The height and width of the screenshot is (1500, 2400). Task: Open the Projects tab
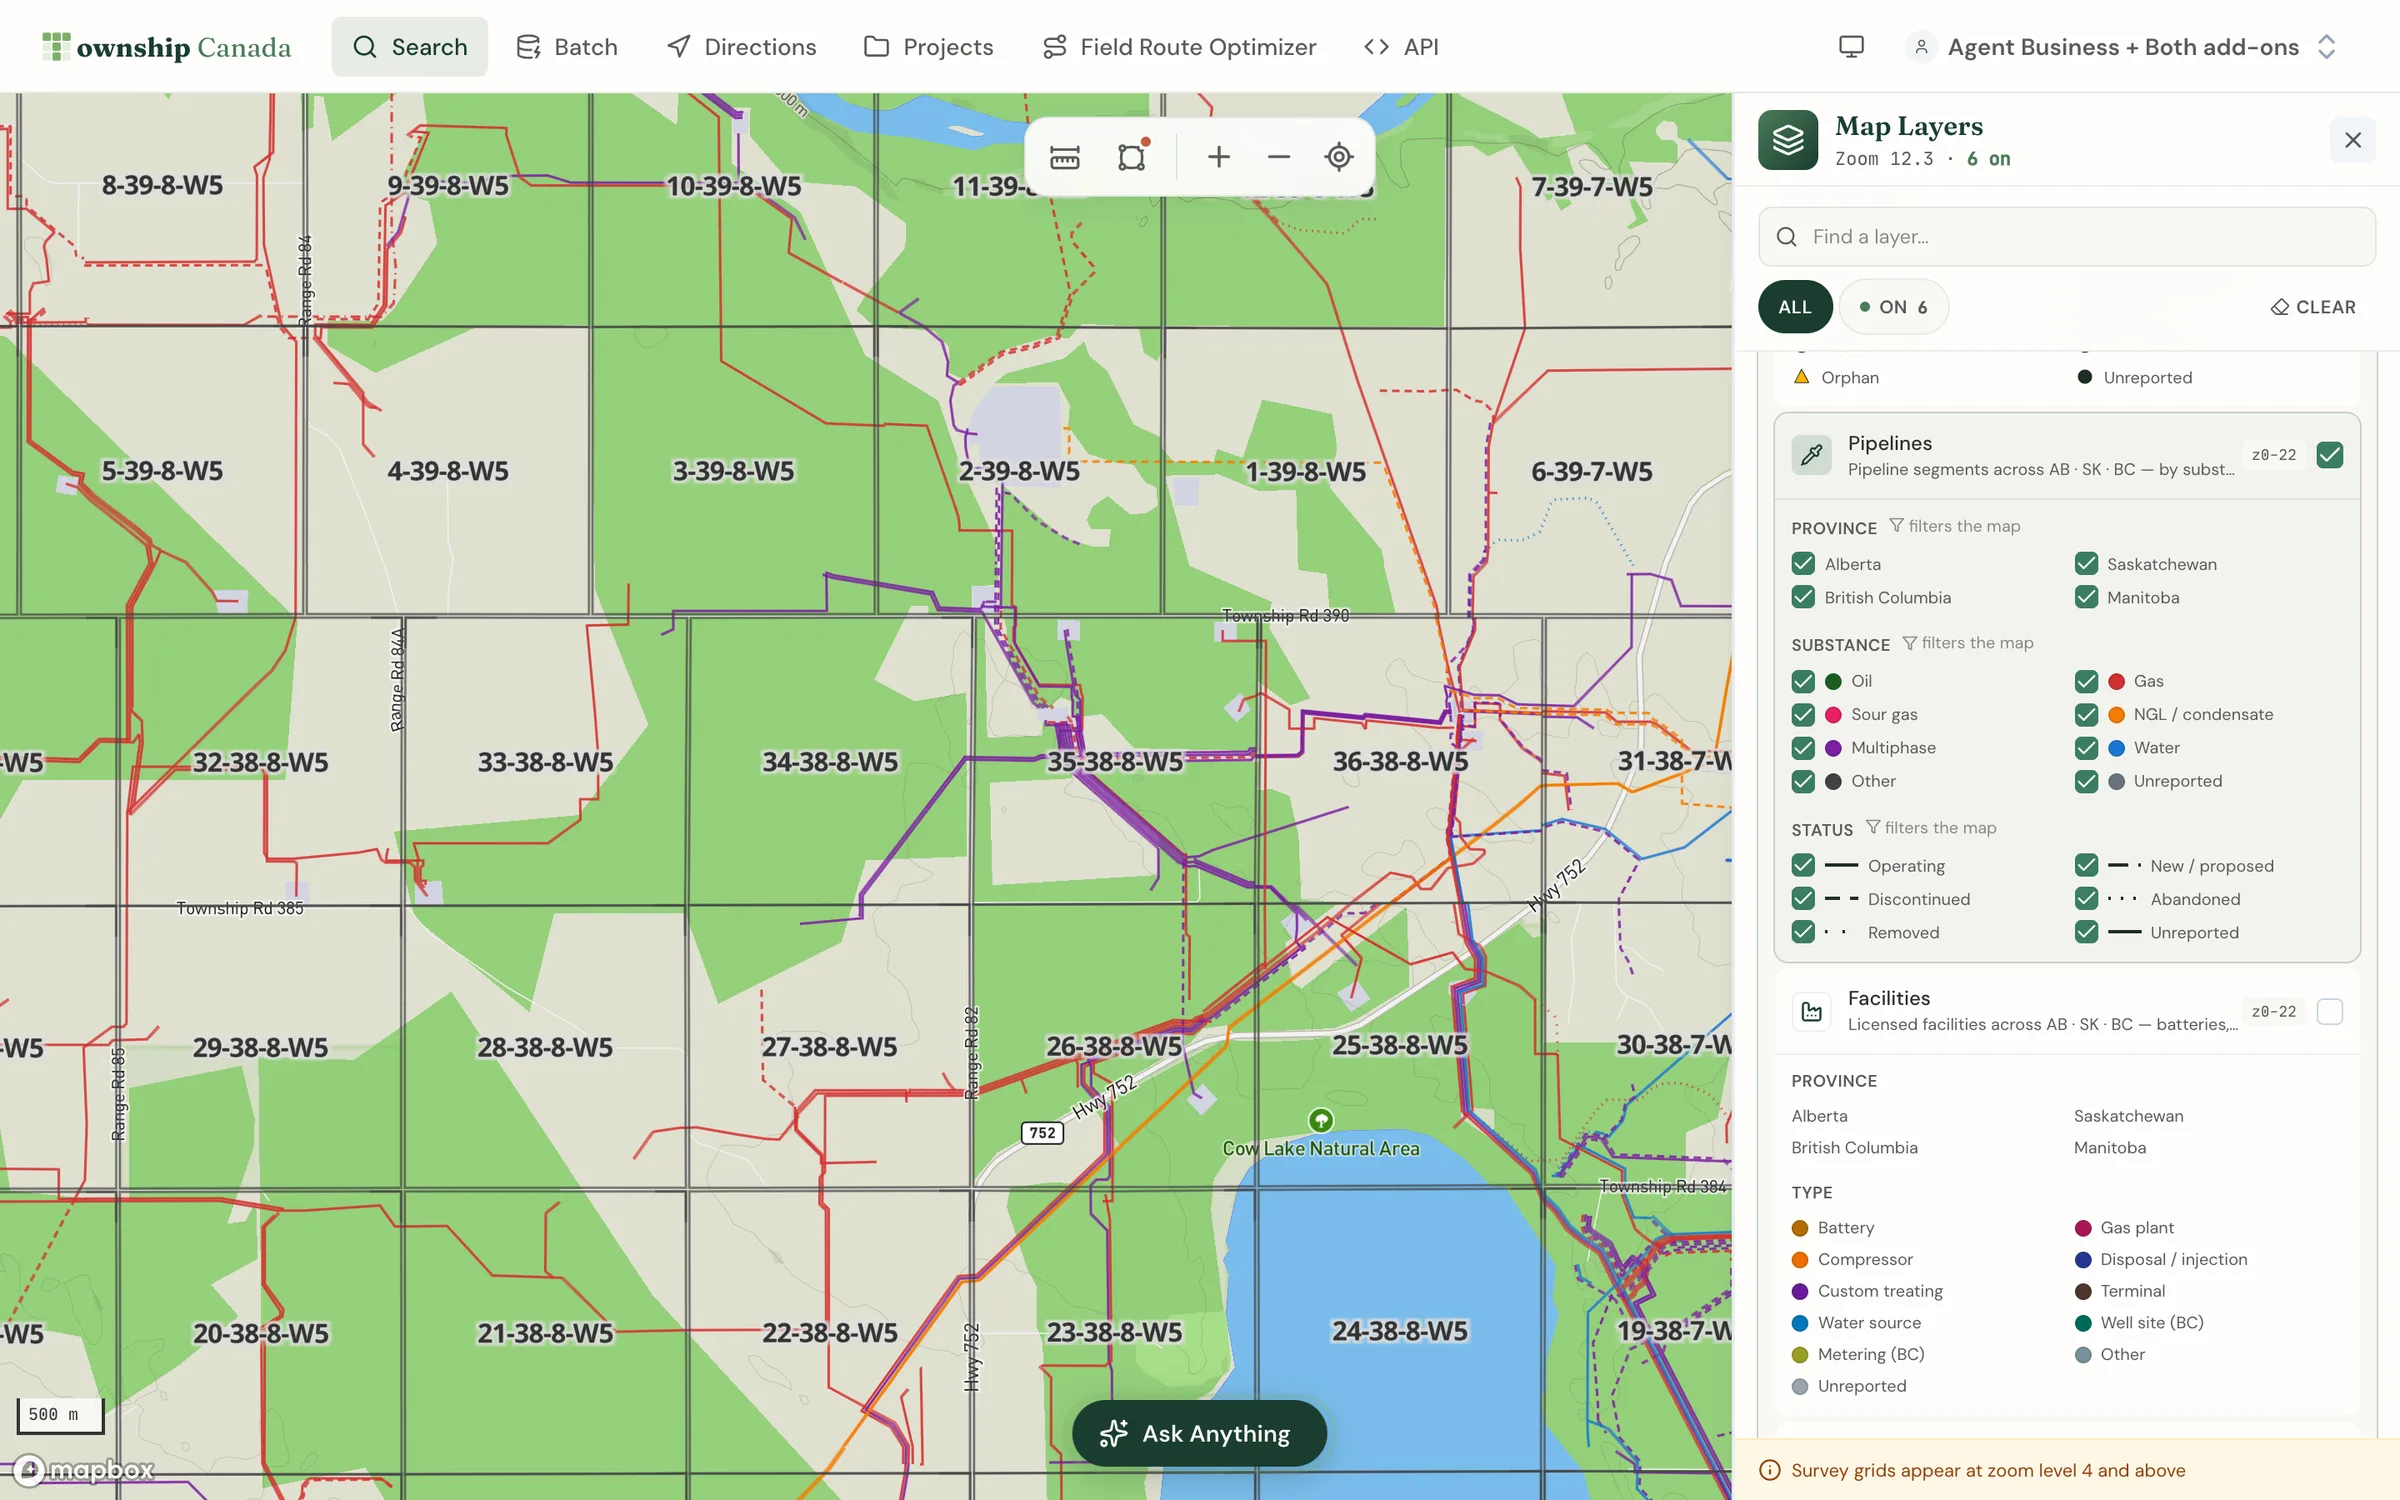929,47
